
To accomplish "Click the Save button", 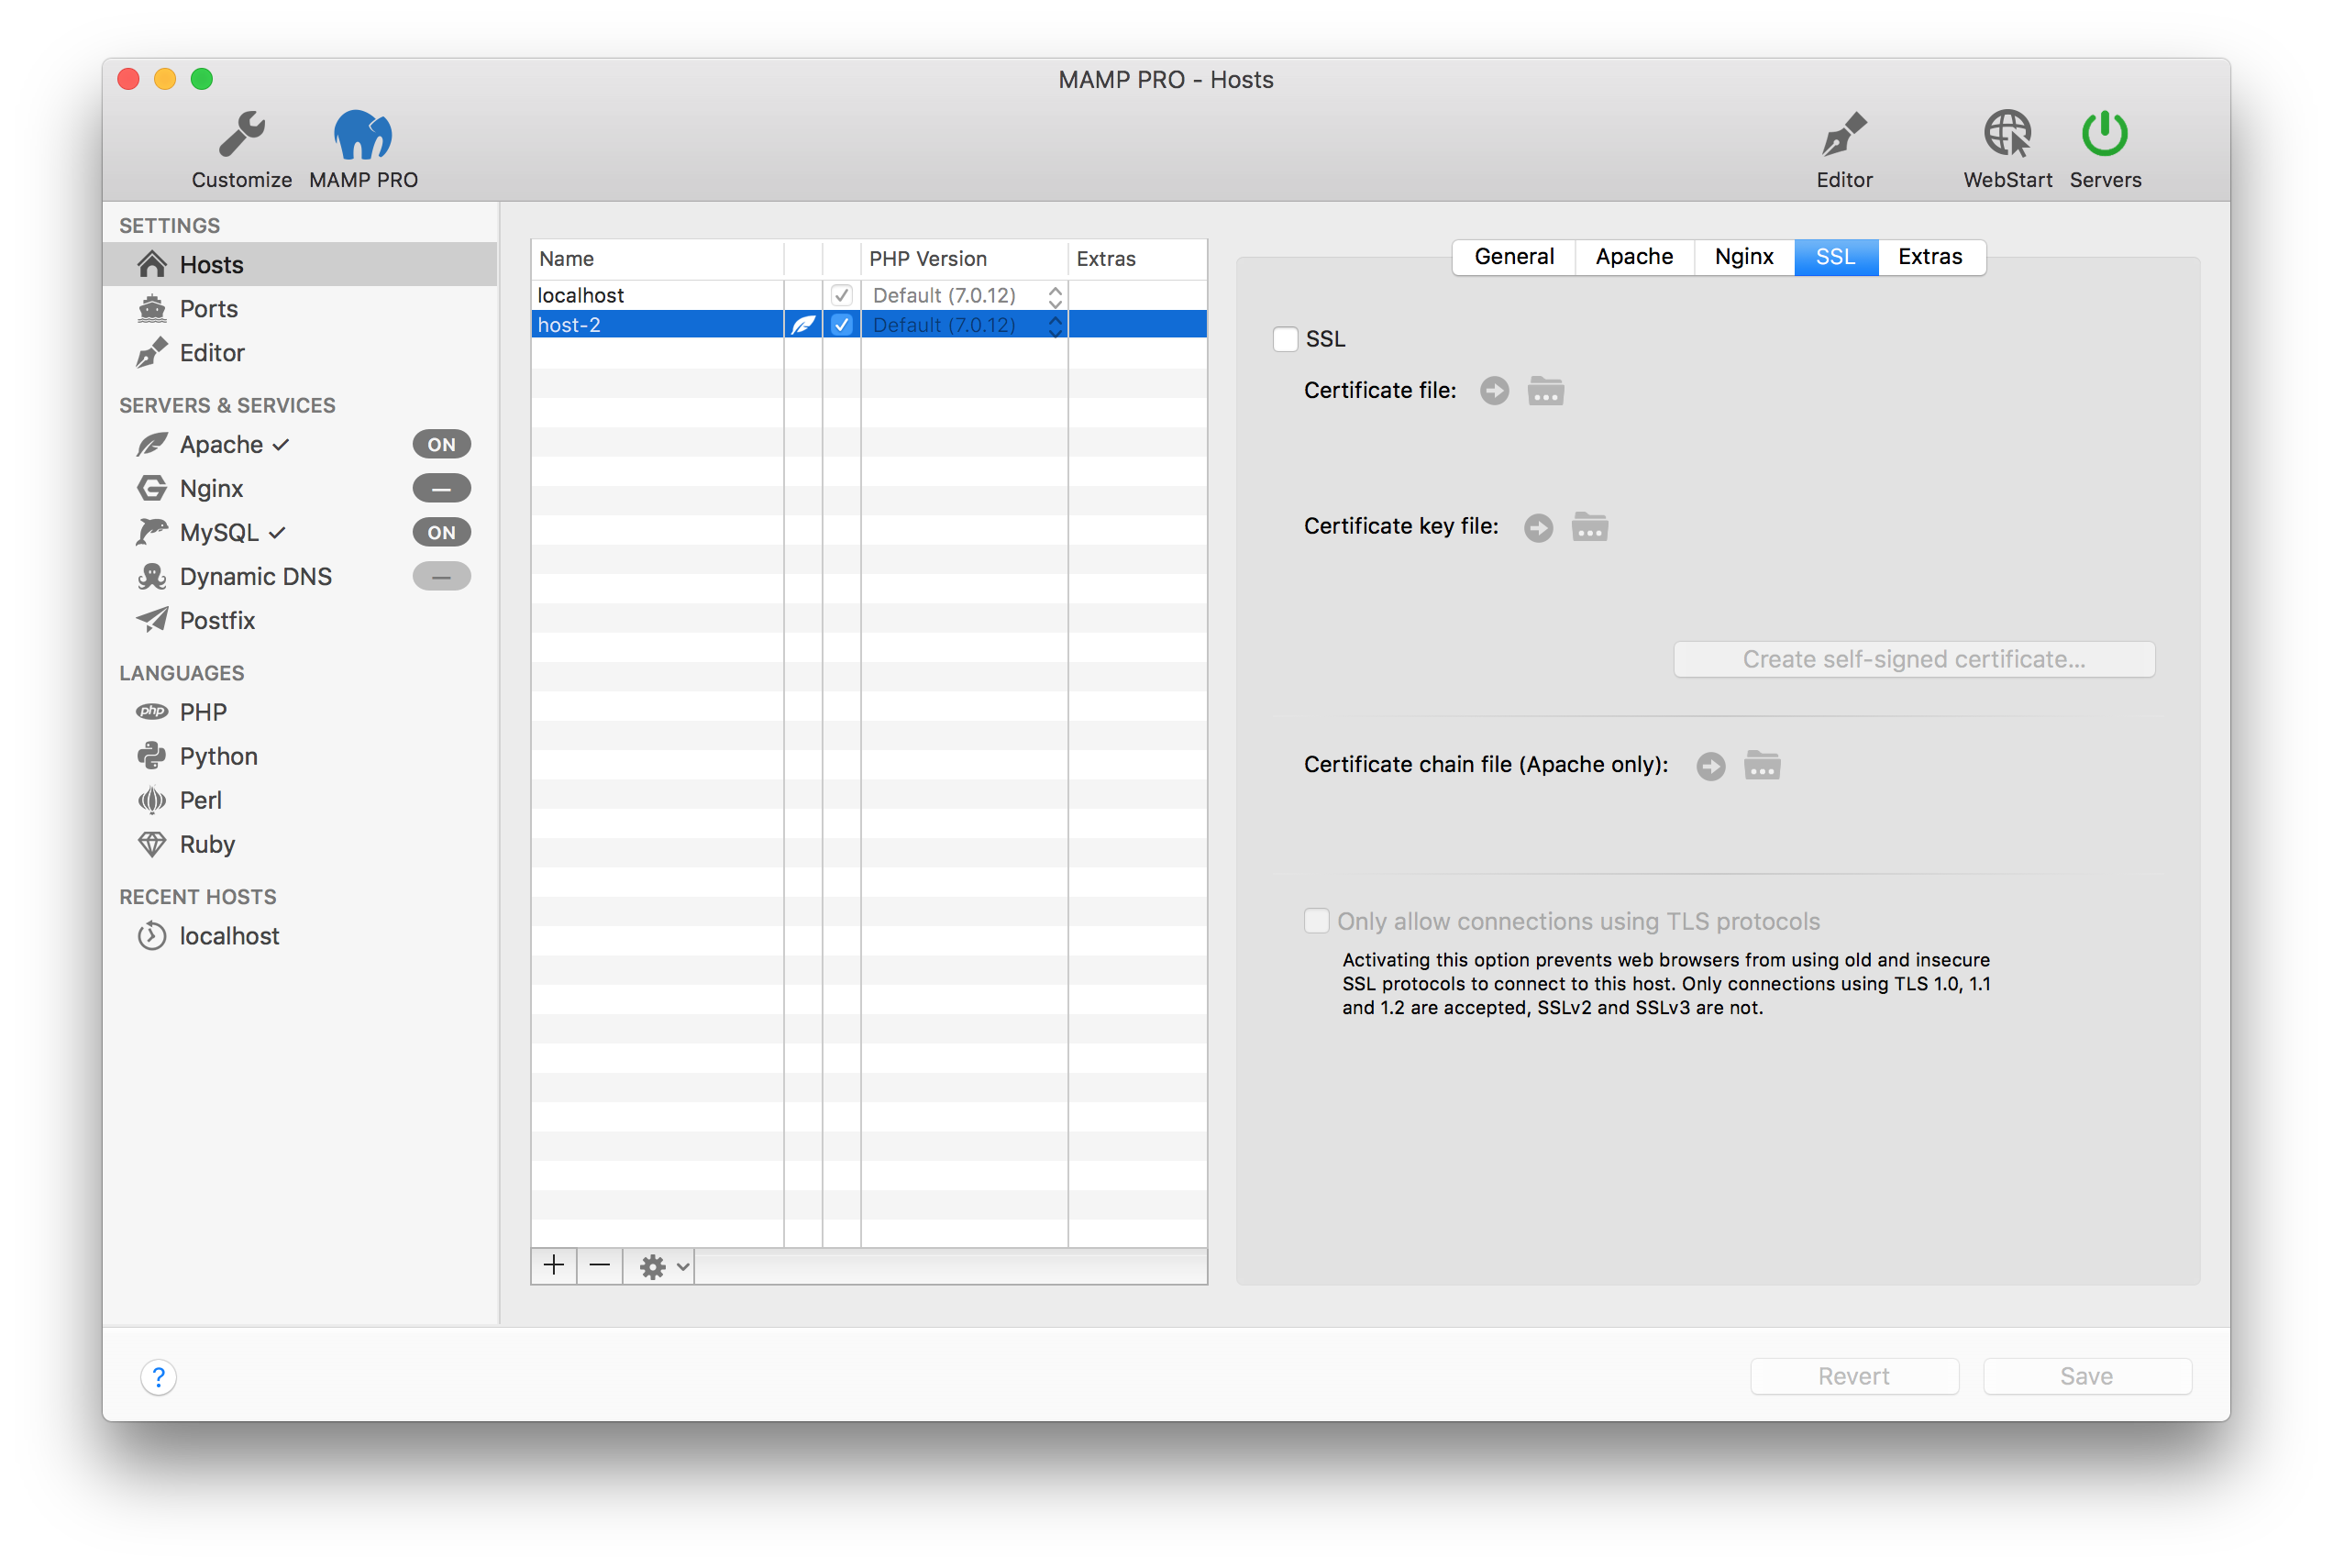I will (x=2086, y=1376).
